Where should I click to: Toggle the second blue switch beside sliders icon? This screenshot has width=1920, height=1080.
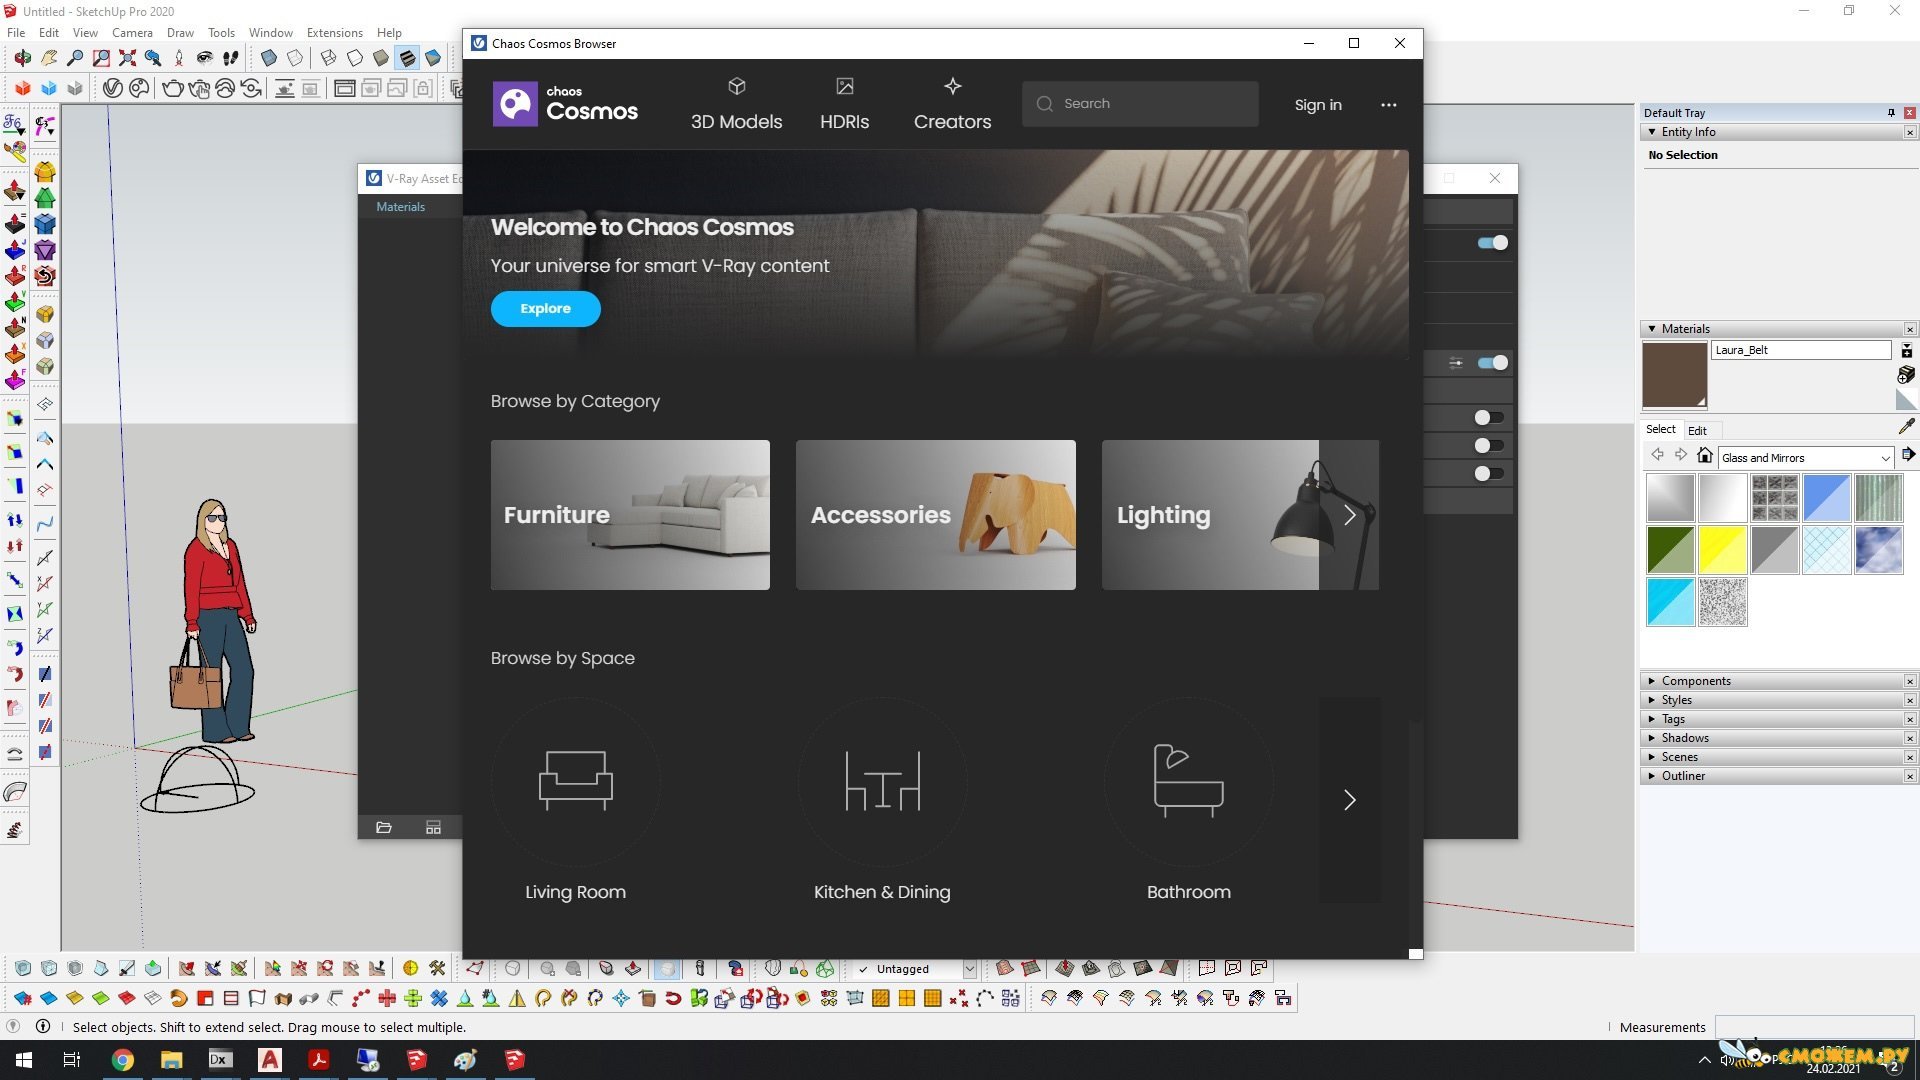tap(1492, 363)
